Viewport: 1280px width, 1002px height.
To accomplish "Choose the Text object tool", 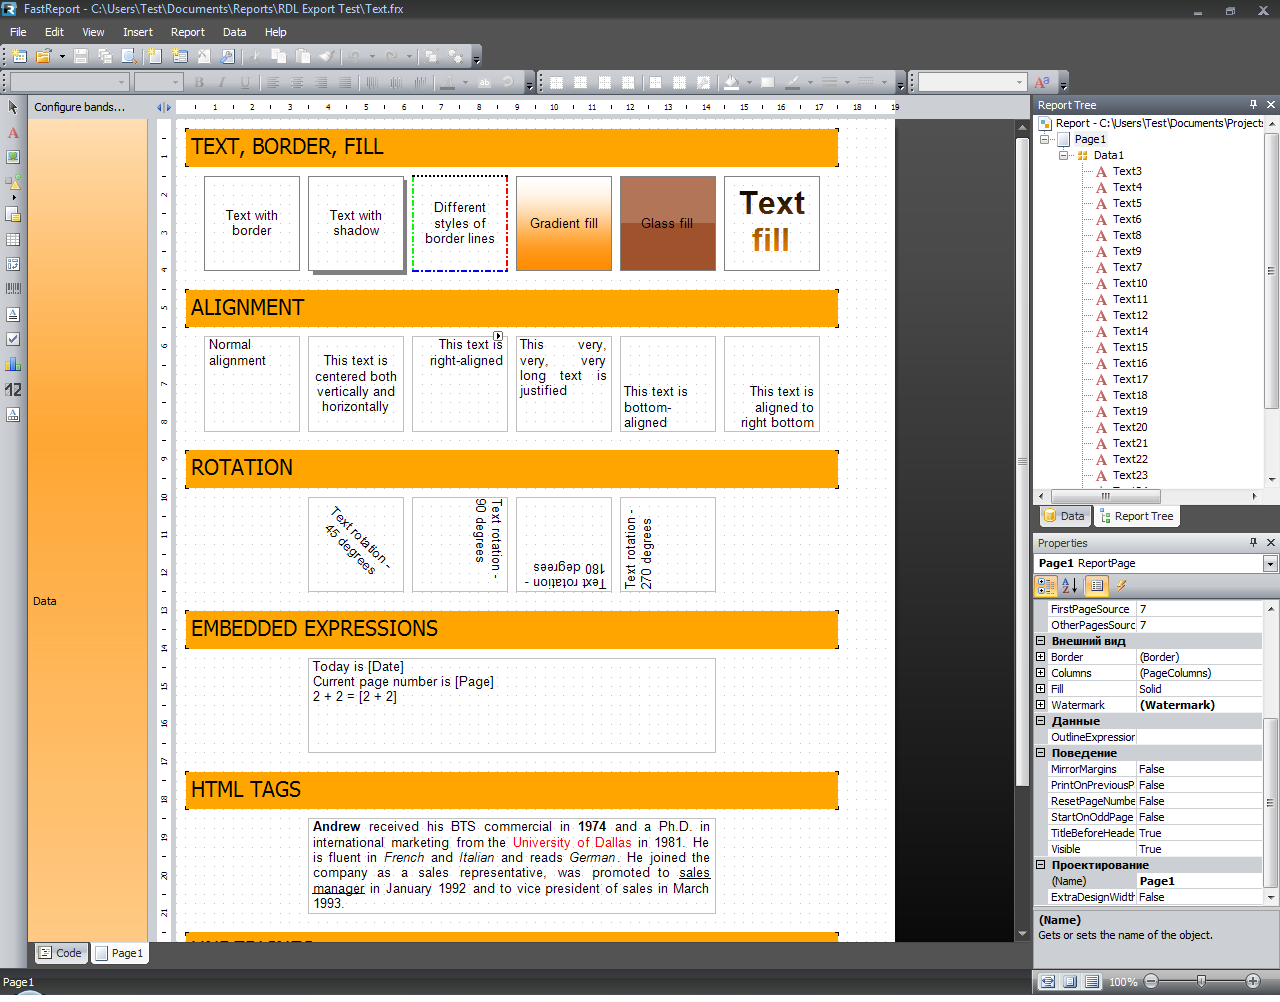I will [x=13, y=132].
